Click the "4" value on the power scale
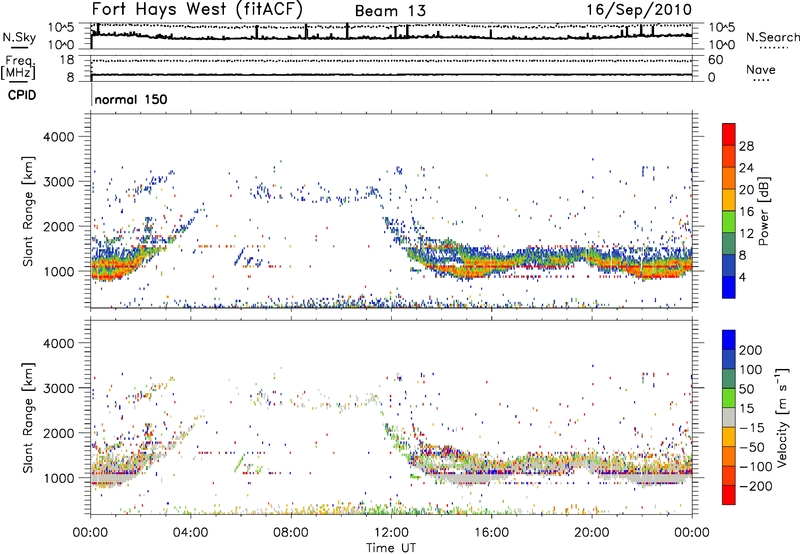Image resolution: width=800 pixels, height=554 pixels. click(743, 277)
